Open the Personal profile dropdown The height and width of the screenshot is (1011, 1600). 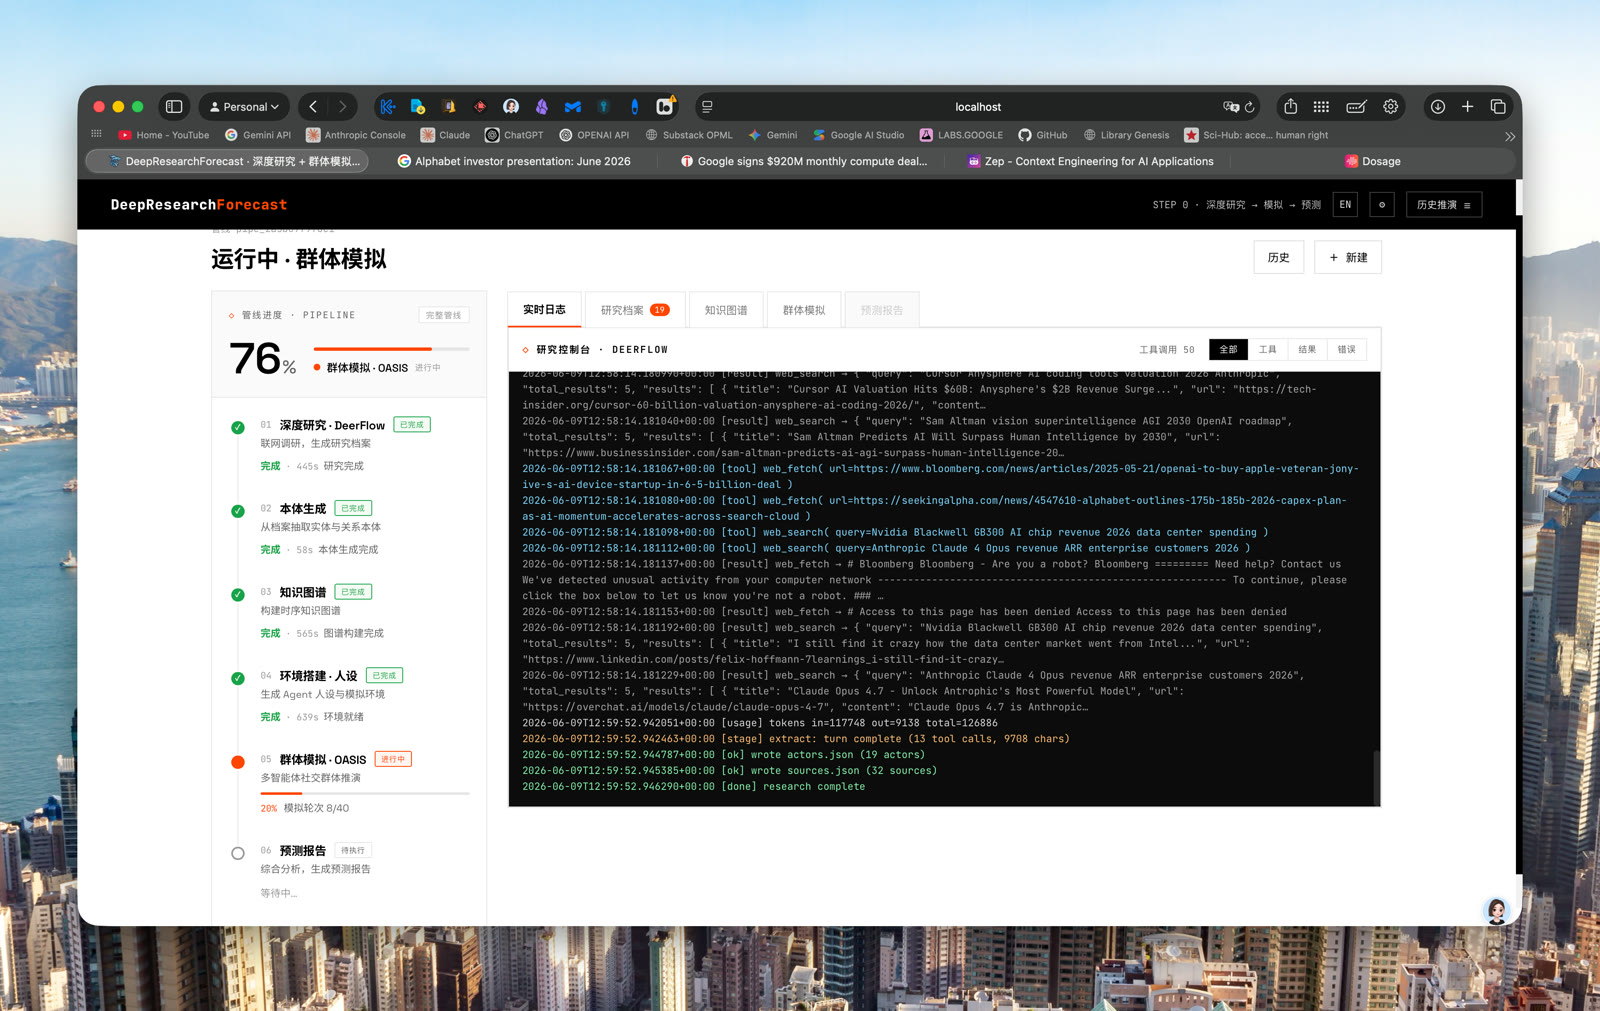(x=245, y=107)
